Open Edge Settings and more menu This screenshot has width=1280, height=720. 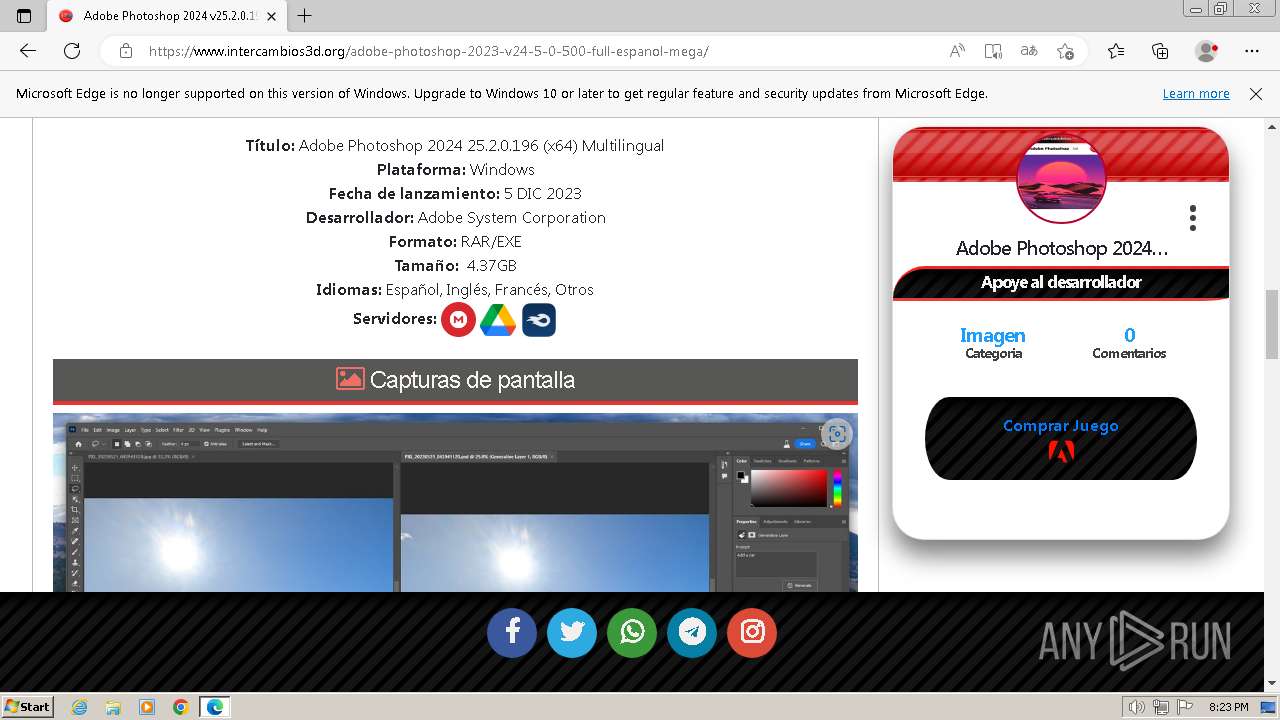pyautogui.click(x=1252, y=51)
